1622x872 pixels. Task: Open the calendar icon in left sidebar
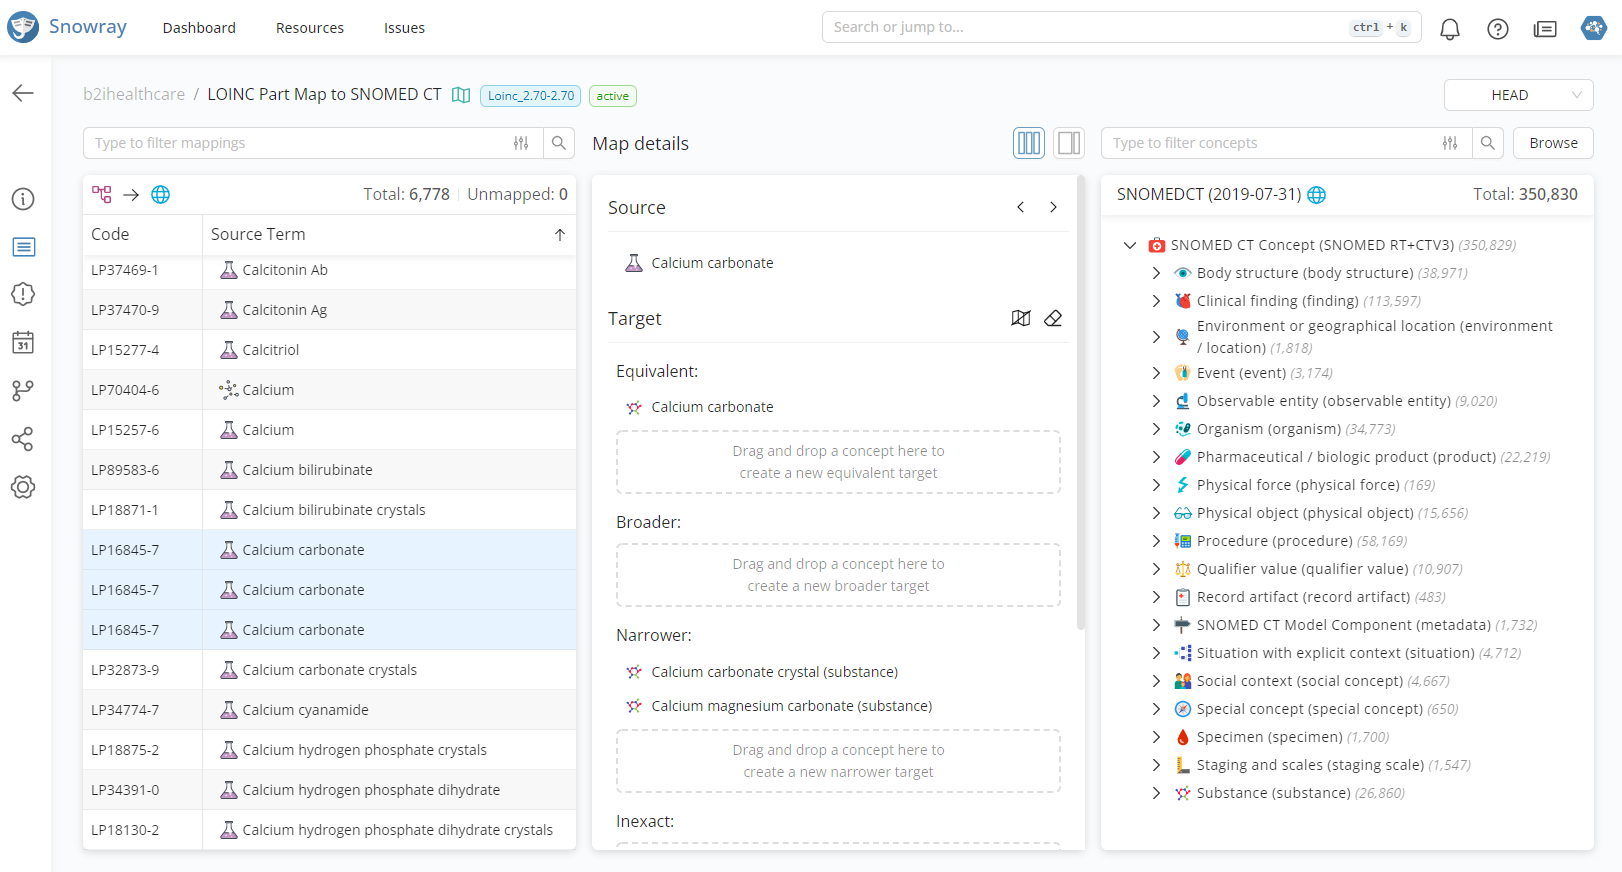[23, 343]
